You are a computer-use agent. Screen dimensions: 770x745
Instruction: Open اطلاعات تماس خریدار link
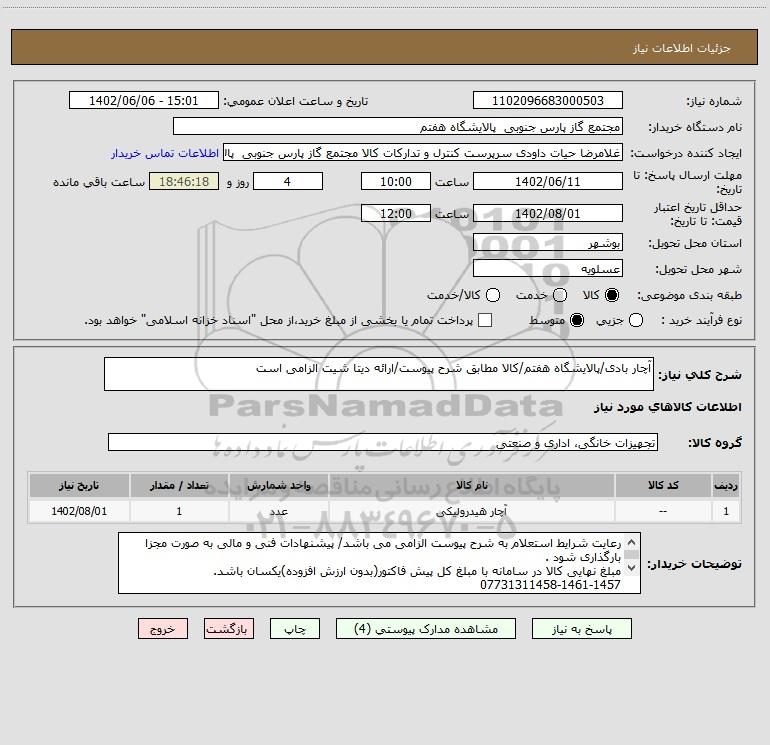tap(165, 153)
